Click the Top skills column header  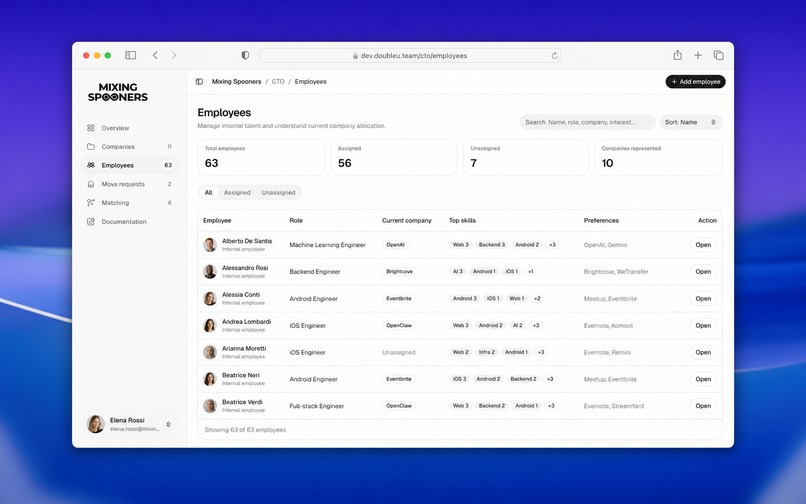point(462,220)
